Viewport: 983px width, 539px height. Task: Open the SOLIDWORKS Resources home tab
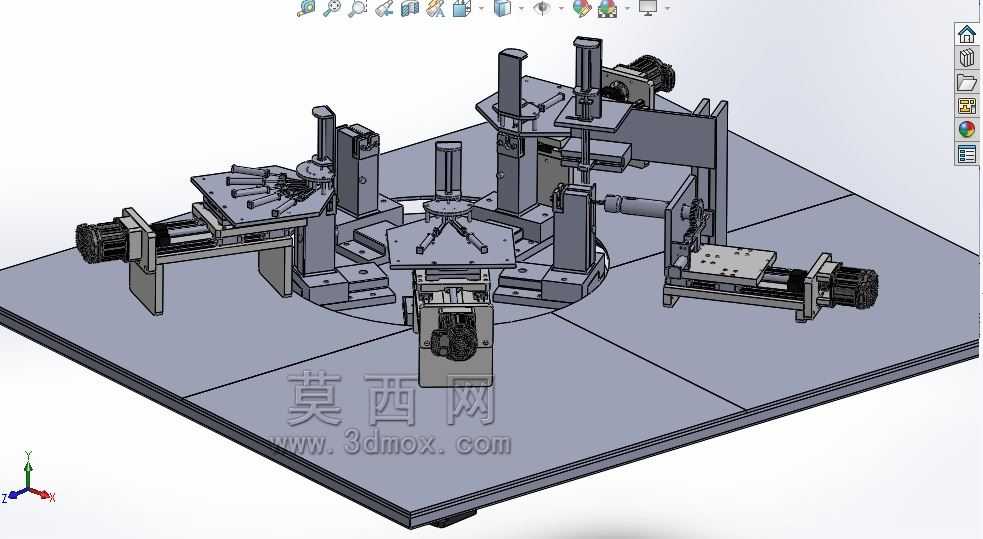(x=967, y=34)
